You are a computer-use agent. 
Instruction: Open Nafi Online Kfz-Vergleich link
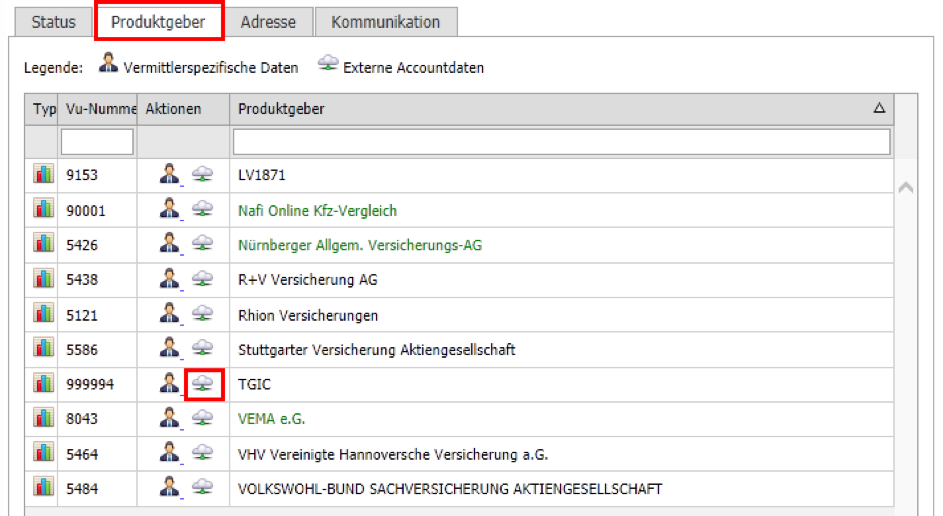tap(317, 211)
